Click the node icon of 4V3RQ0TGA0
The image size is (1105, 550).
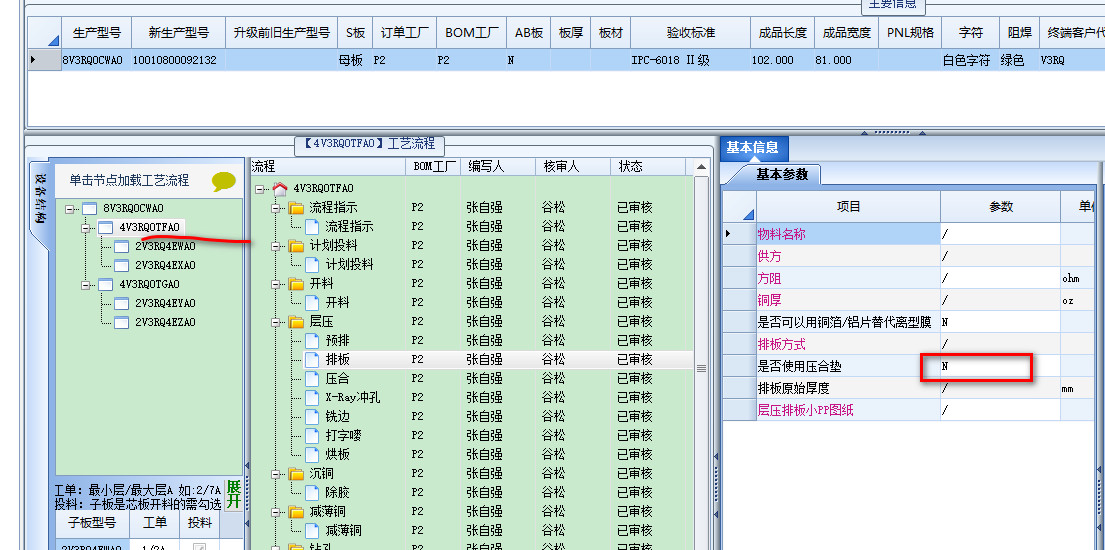(x=106, y=285)
